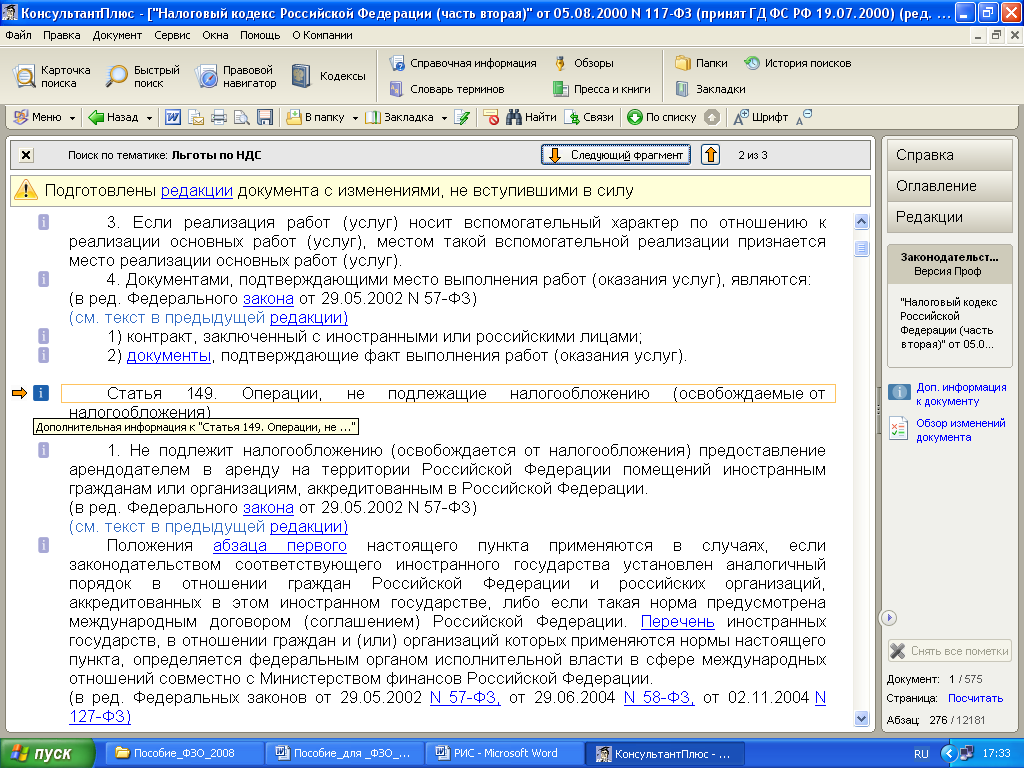Viewport: 1024px width, 768px height.
Task: Click info marker beside paragraph 3 'Если реализация работ'
Action: pos(43,222)
